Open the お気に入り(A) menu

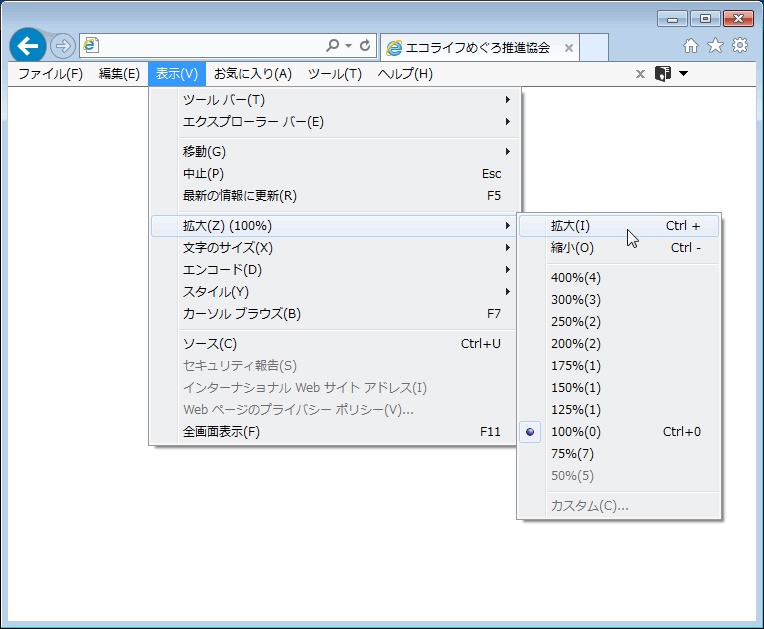[253, 74]
